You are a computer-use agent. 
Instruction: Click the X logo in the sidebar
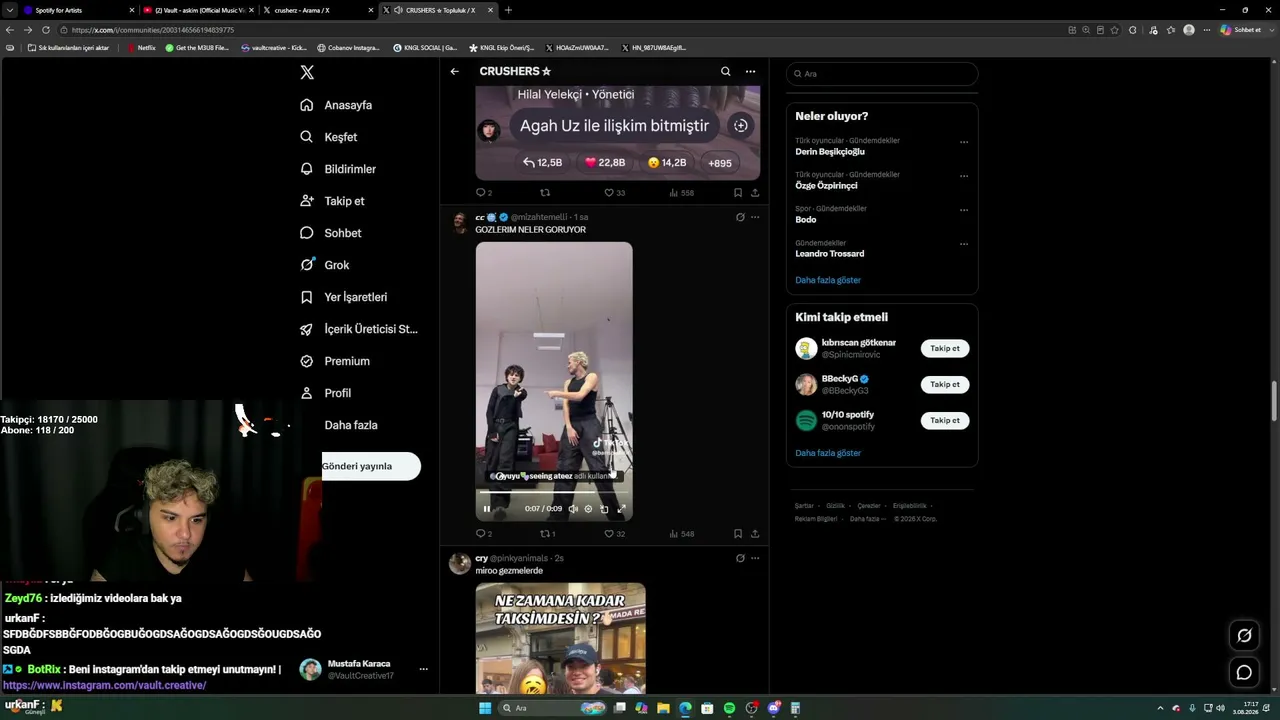tap(307, 72)
